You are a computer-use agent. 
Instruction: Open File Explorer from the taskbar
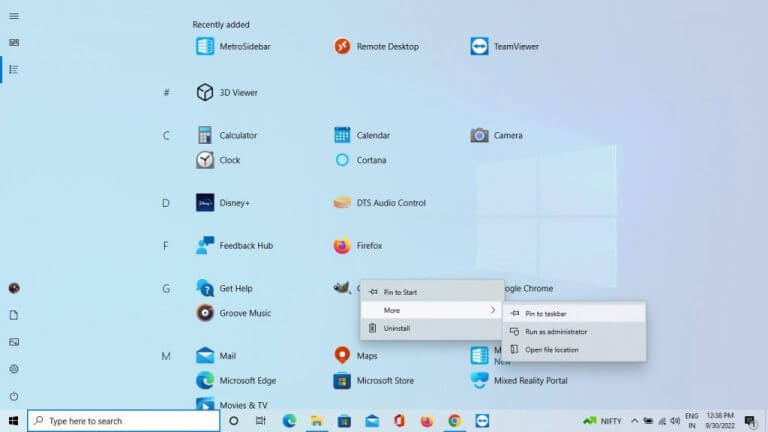[316, 421]
